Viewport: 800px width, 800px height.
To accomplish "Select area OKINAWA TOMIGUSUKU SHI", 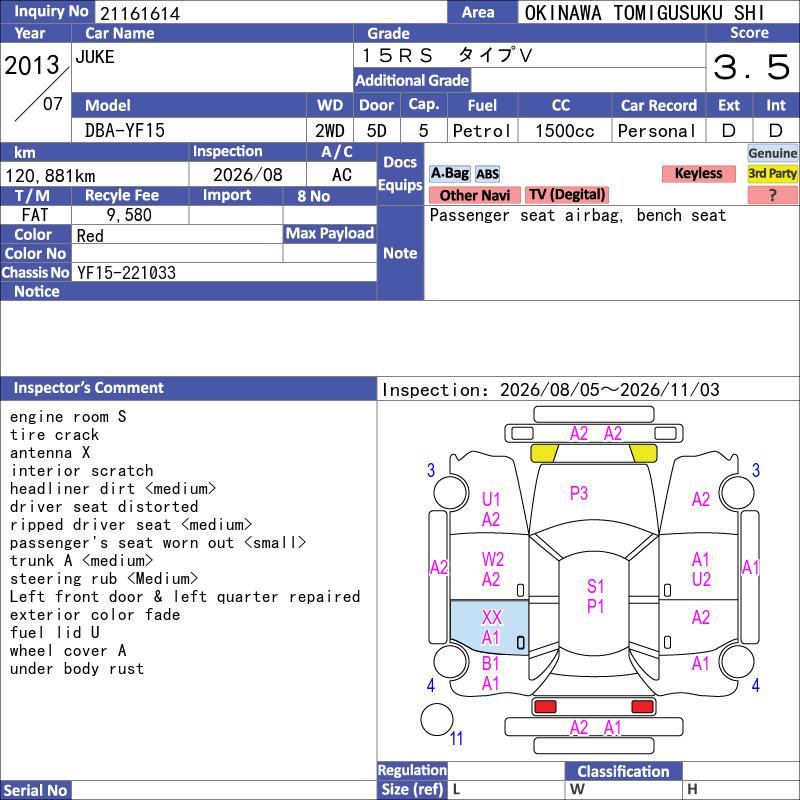I will pos(644,13).
